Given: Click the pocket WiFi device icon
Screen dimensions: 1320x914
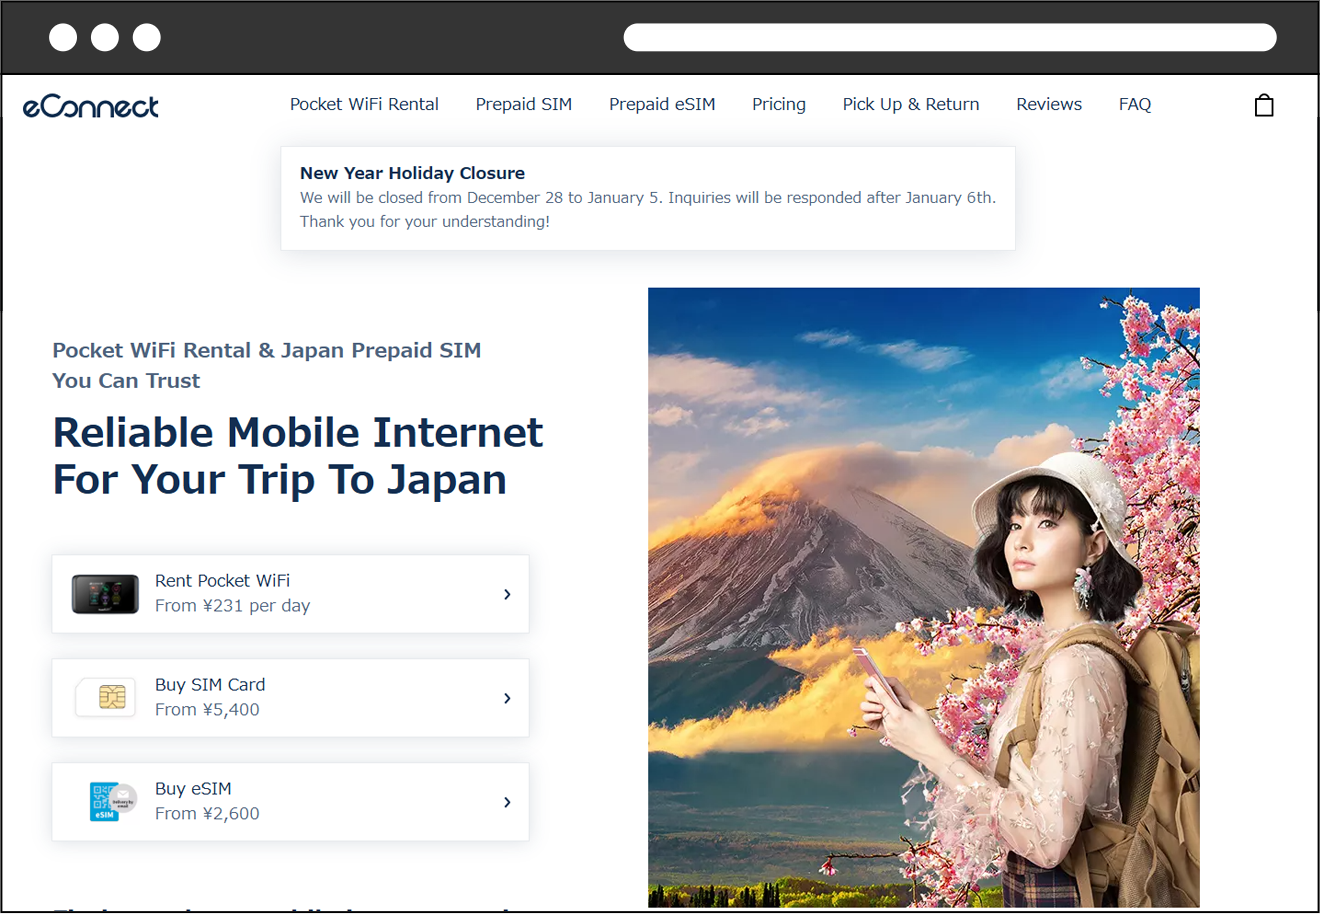Looking at the screenshot, I should tap(104, 592).
